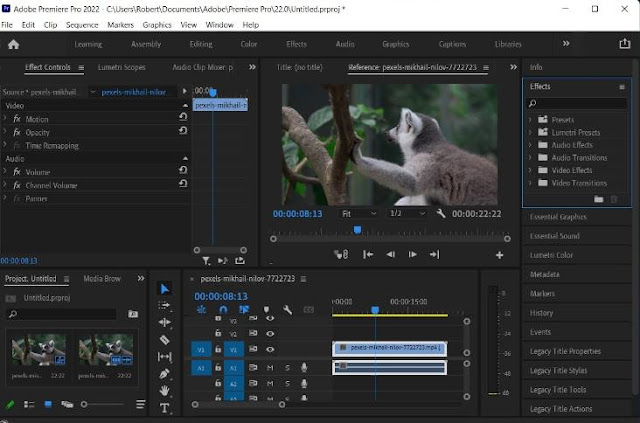Select the Type tool
Viewport: 640px width, 423px height.
tap(164, 408)
